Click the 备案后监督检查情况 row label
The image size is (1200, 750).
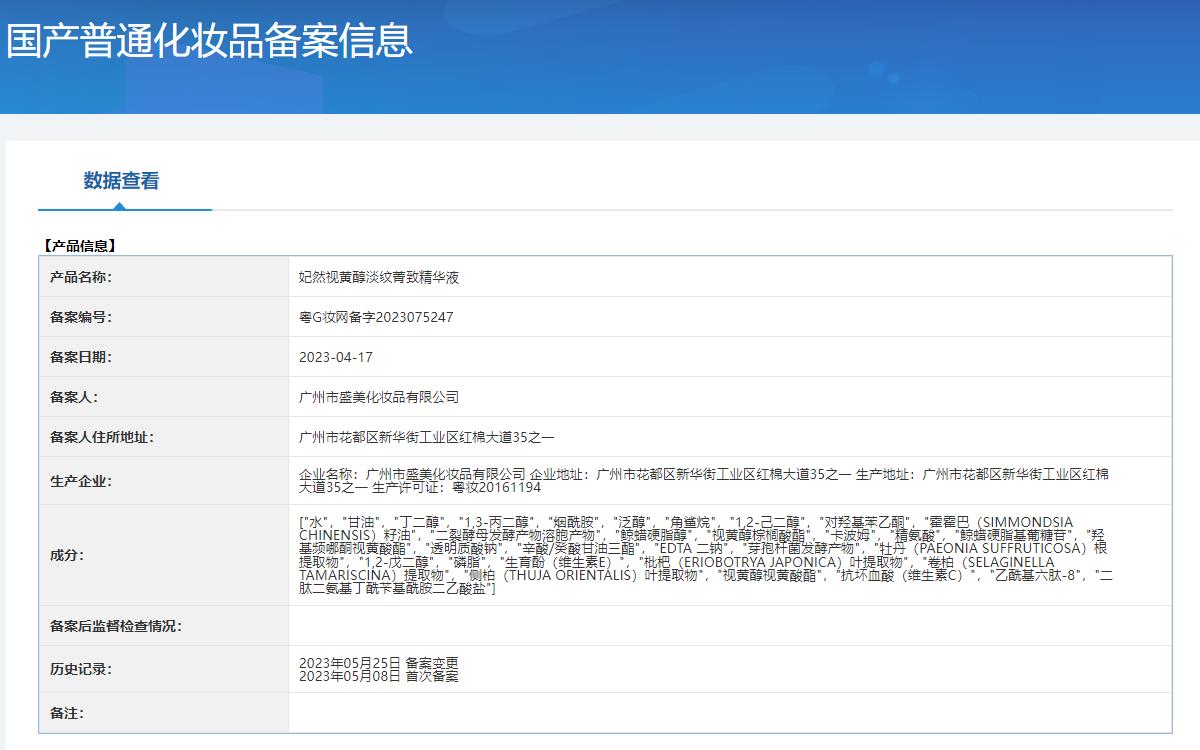pyautogui.click(x=116, y=626)
